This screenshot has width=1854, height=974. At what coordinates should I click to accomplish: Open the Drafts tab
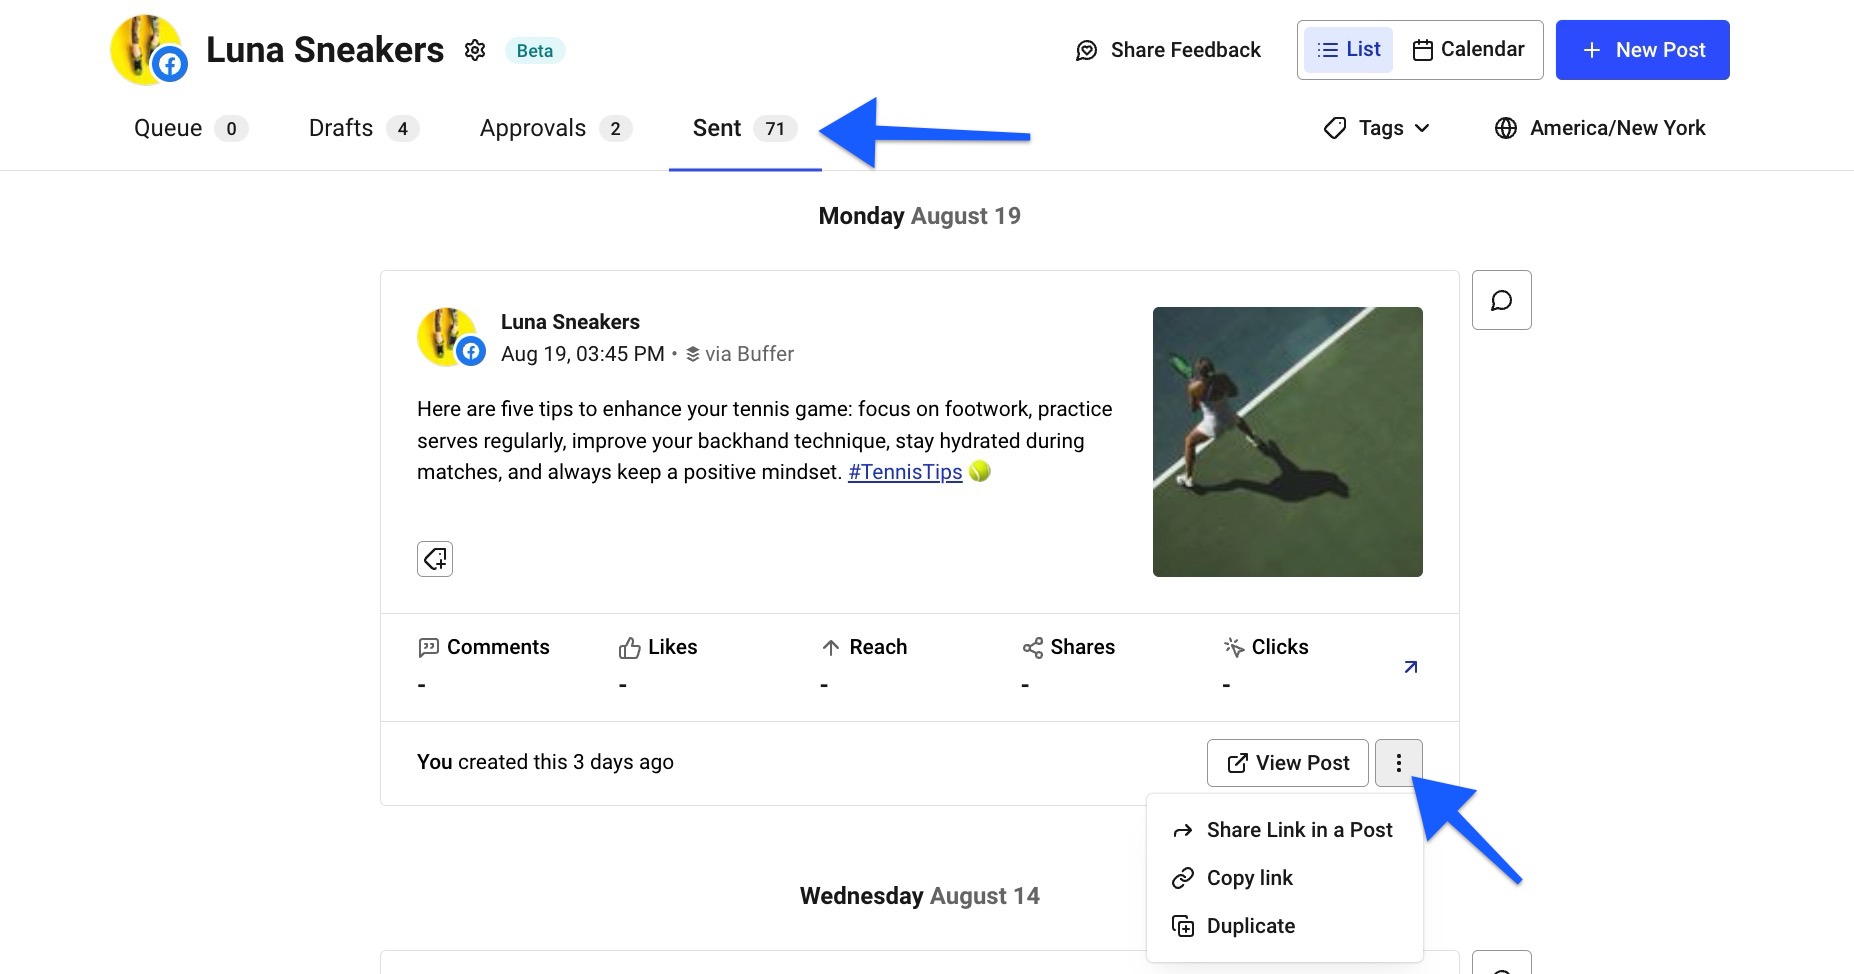[x=364, y=128]
